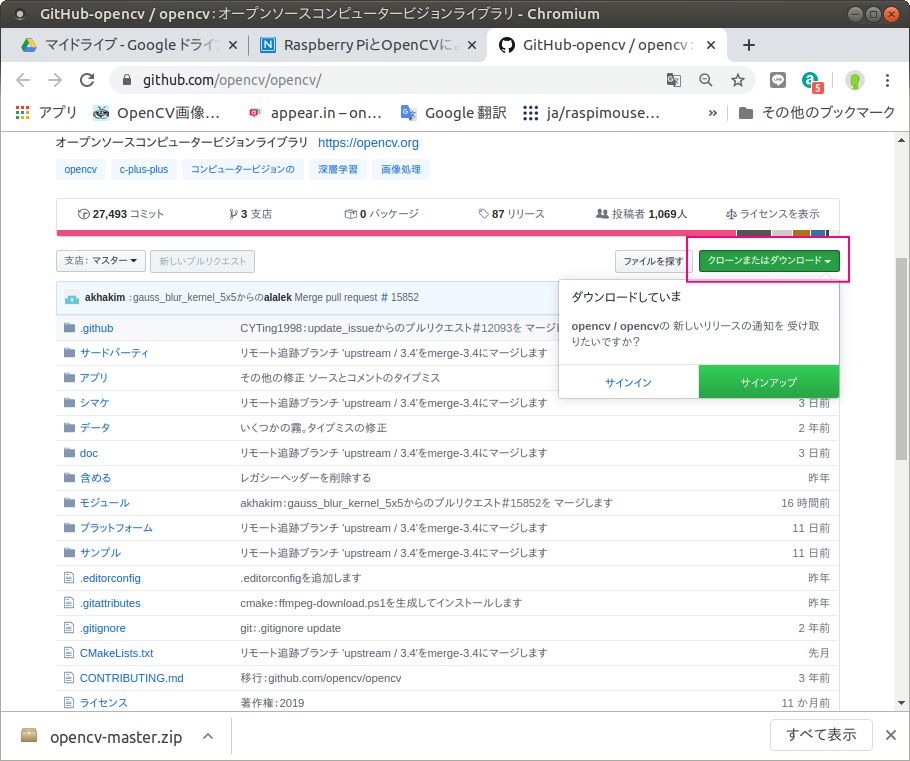The image size is (910, 761).
Task: Click the 深層学習 topic tag
Action: (x=338, y=169)
